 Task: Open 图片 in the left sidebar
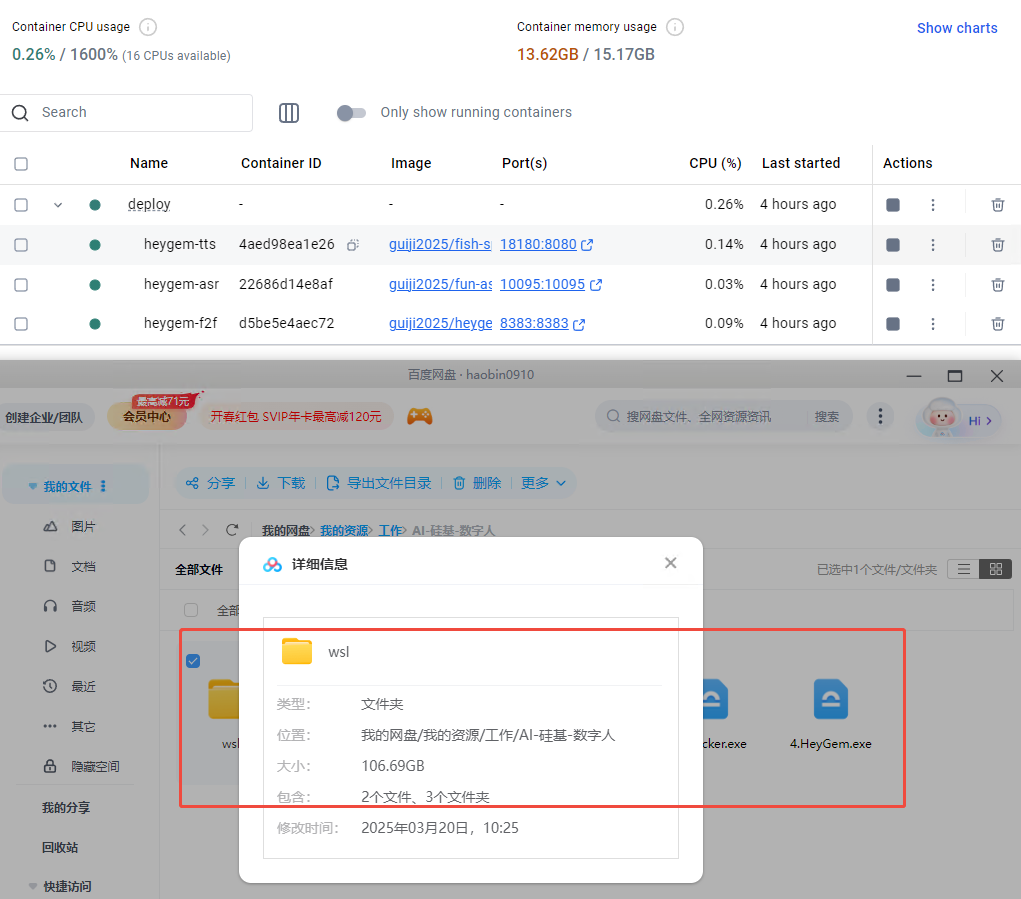tap(83, 527)
